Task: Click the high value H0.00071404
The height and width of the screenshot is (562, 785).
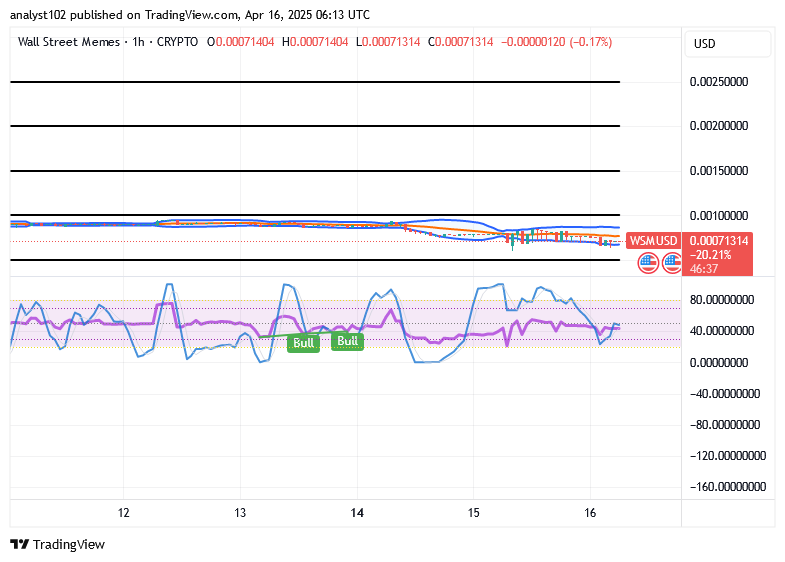Action: tap(315, 42)
